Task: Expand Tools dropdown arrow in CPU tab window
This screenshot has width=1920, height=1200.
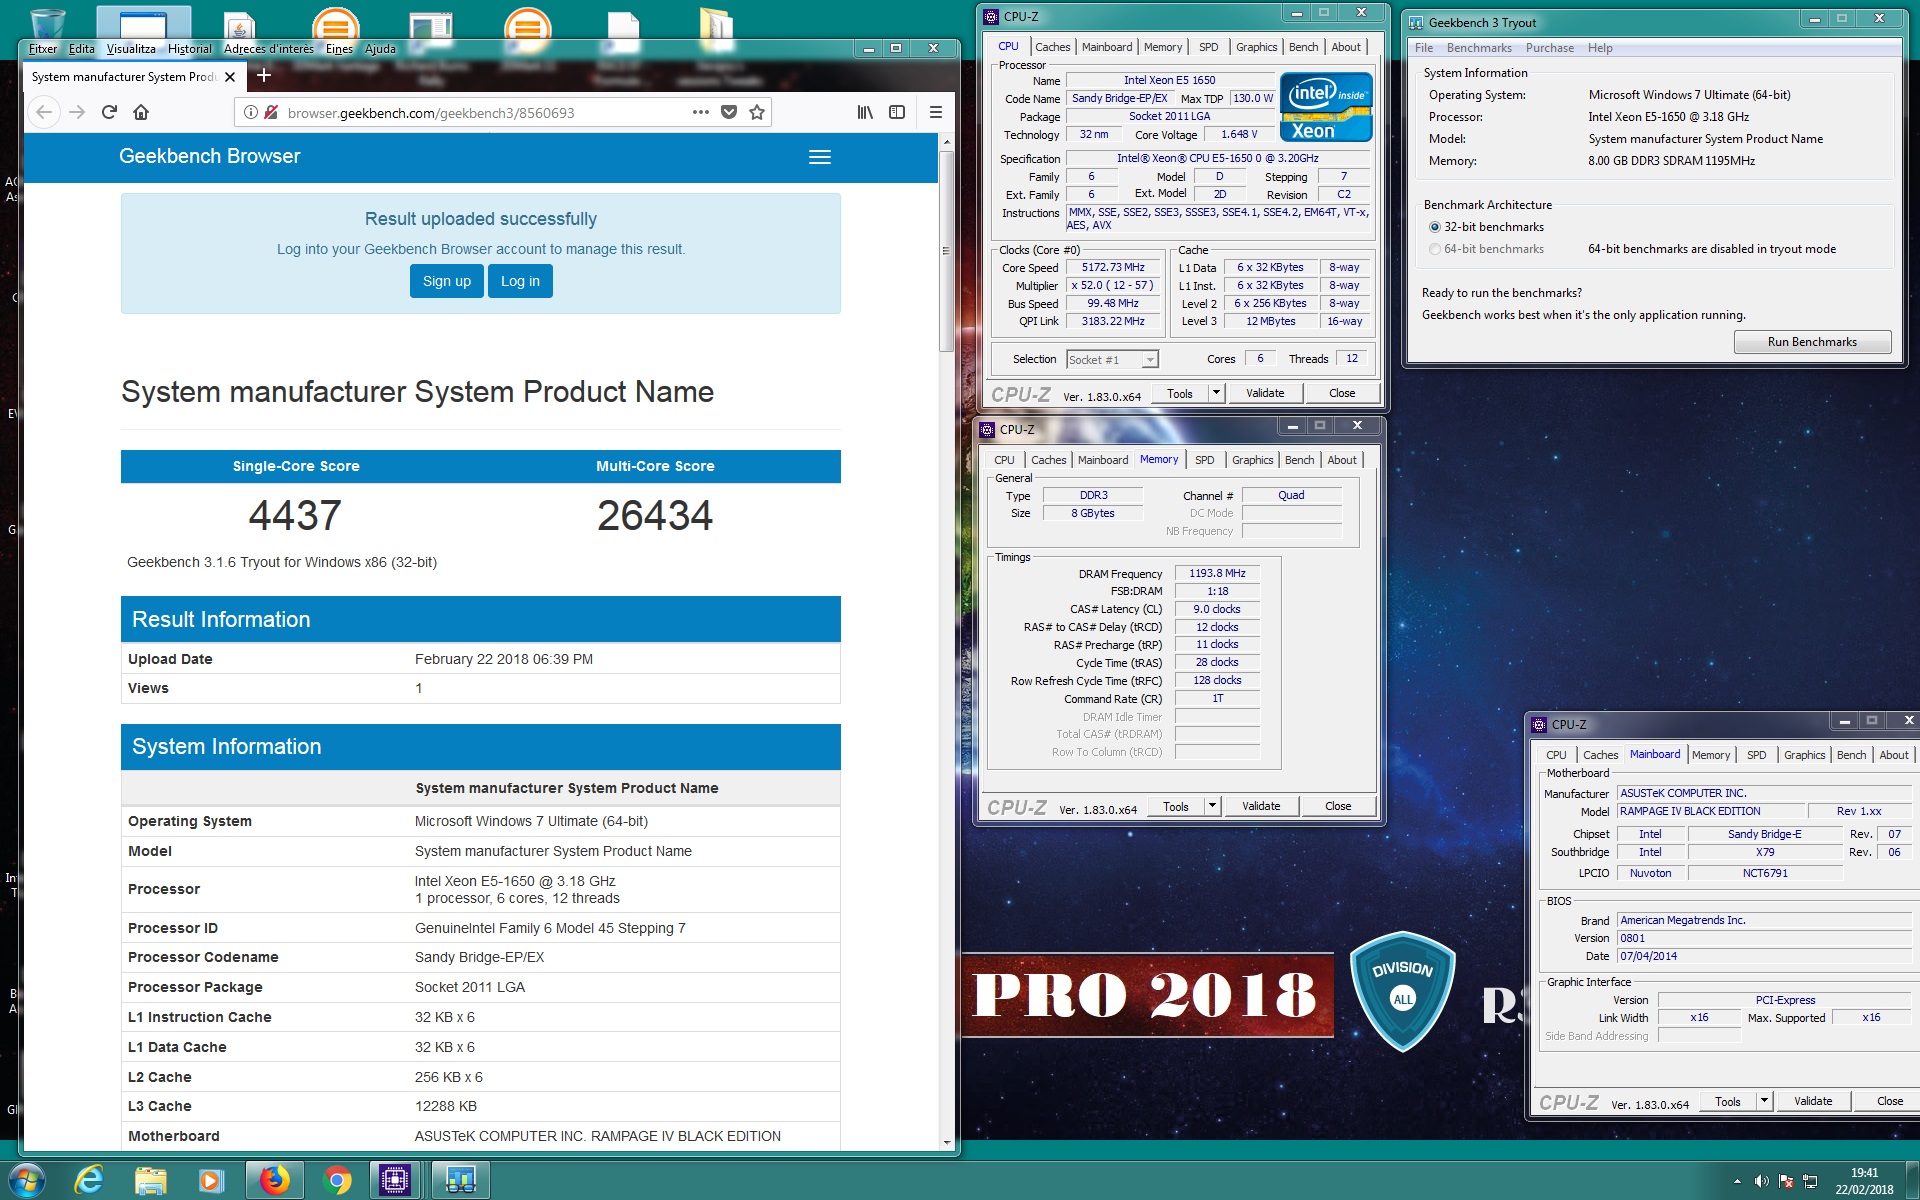Action: (1216, 393)
